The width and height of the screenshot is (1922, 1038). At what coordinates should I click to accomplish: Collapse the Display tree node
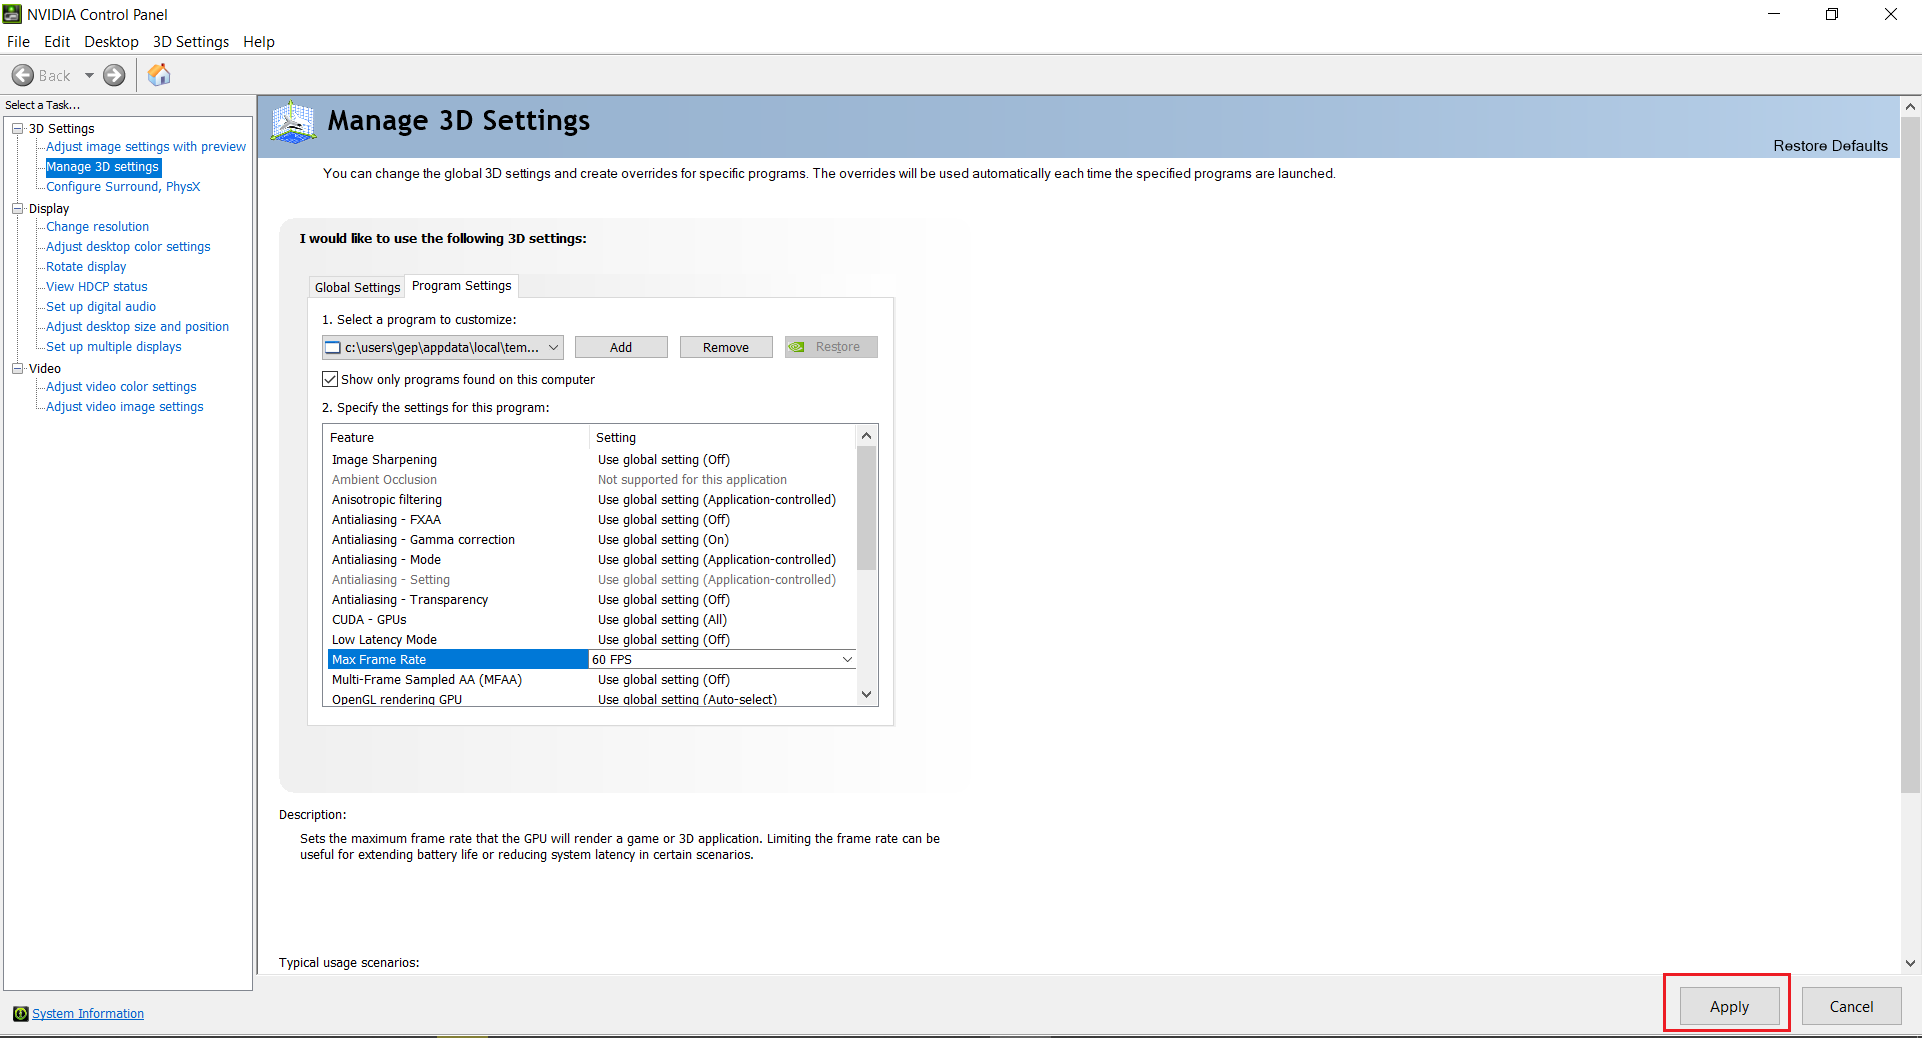(x=17, y=209)
